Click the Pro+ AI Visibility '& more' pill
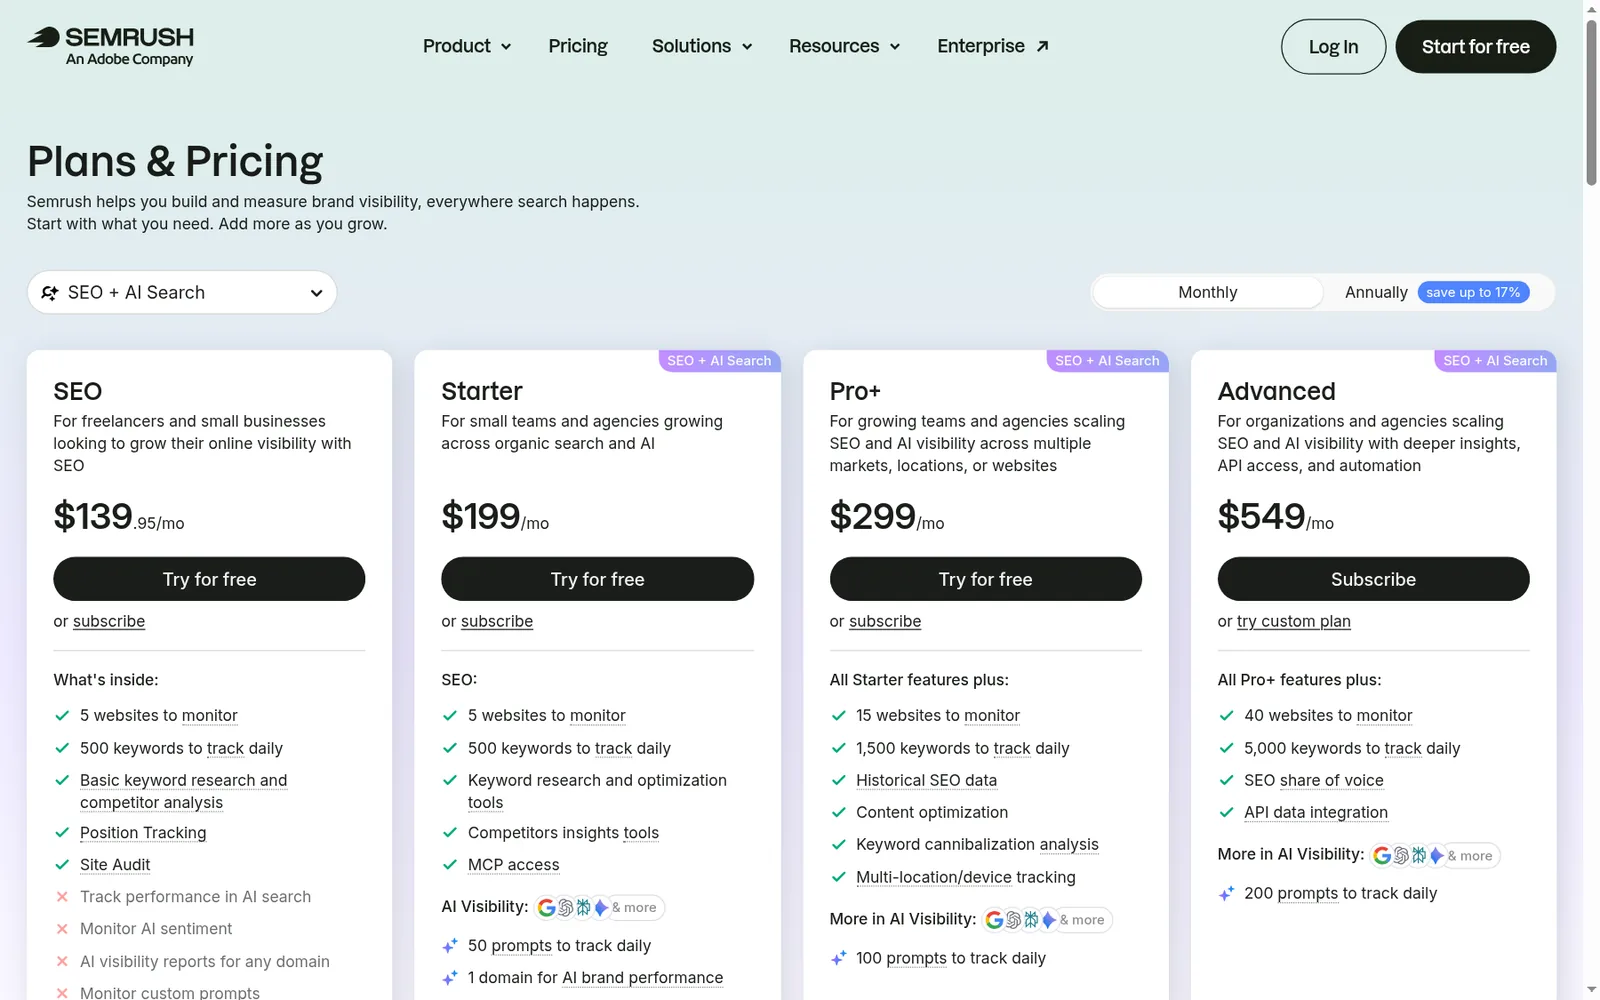This screenshot has height=1000, width=1600. click(x=1082, y=920)
